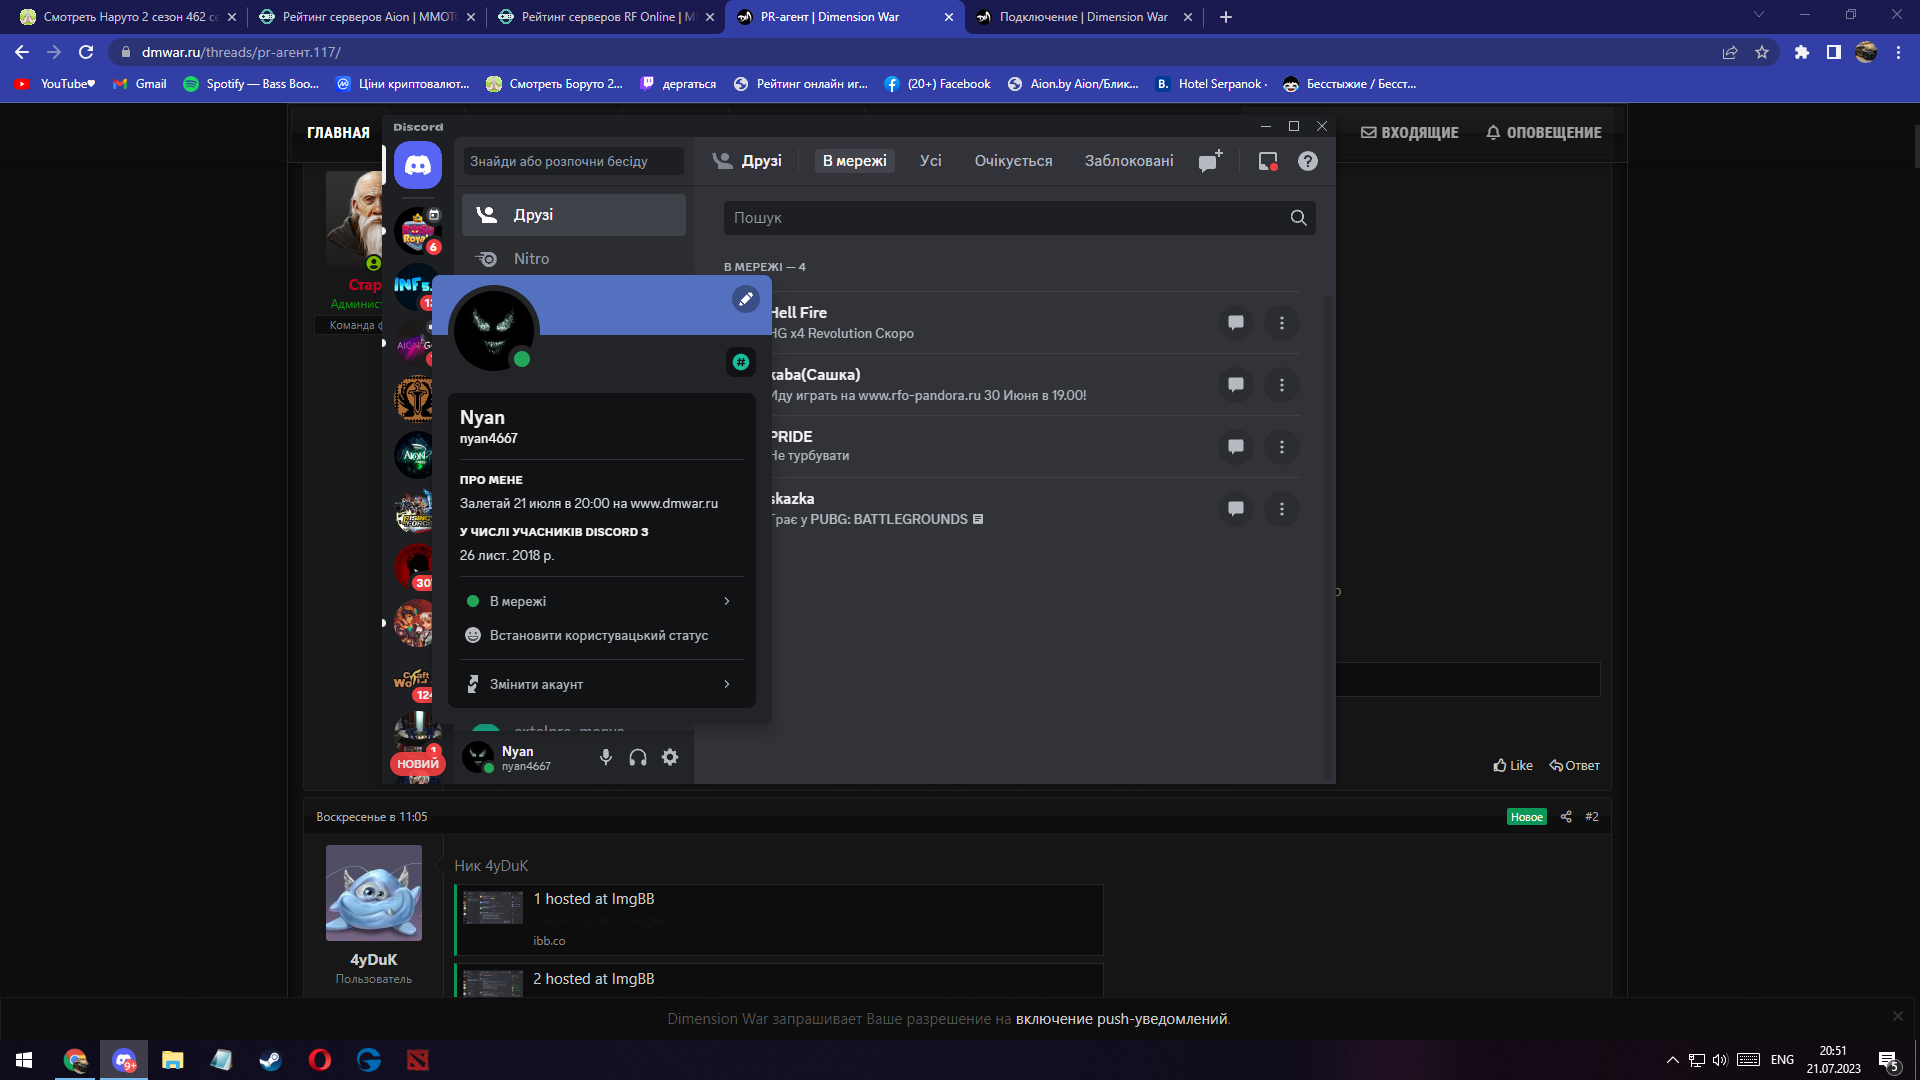Switch to the Заблоковані friends tab
Screen dimensions: 1920x1080
(x=1129, y=161)
